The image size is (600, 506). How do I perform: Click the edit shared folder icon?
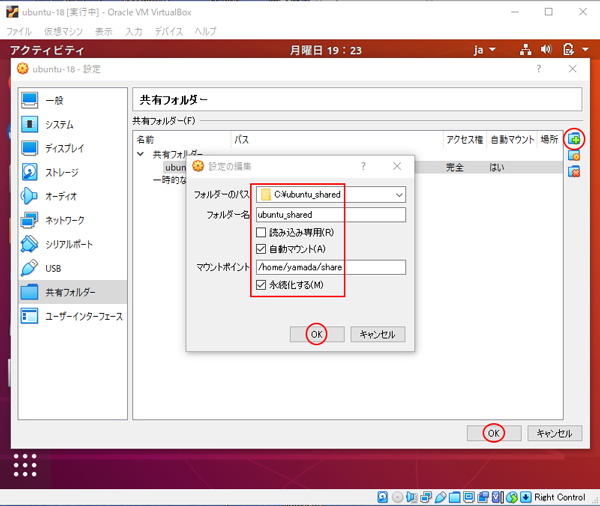point(574,155)
